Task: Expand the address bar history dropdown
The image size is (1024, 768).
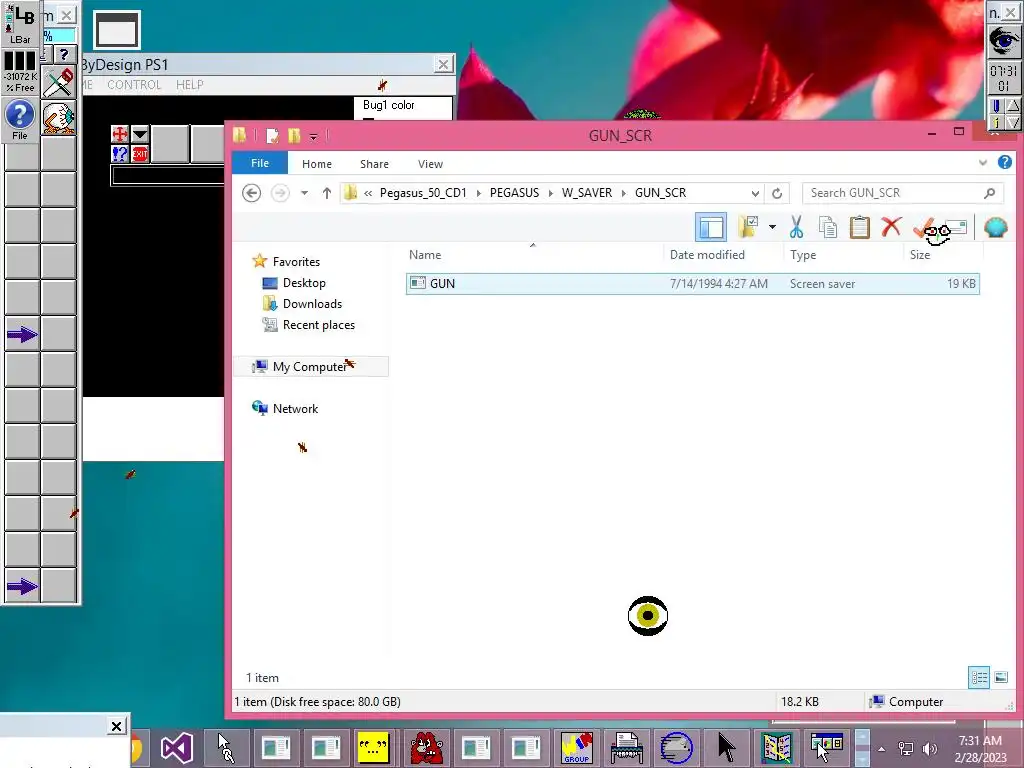Action: [x=755, y=193]
